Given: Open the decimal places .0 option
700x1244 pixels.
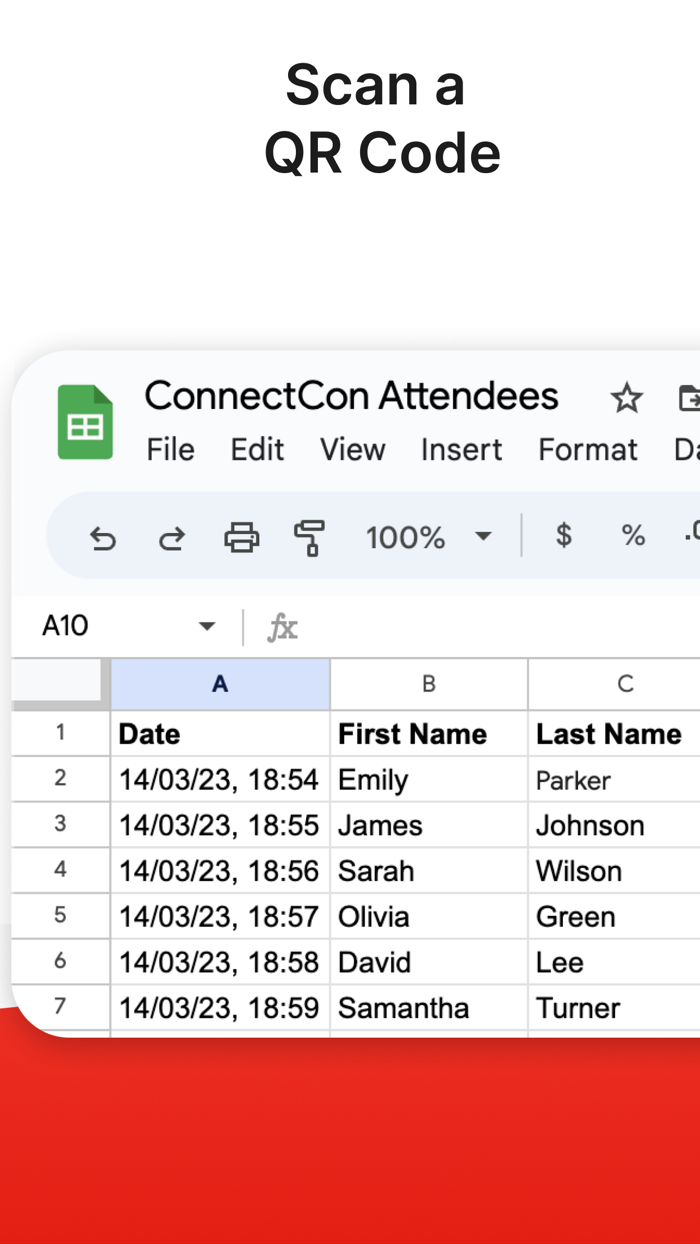Looking at the screenshot, I should pyautogui.click(x=690, y=537).
